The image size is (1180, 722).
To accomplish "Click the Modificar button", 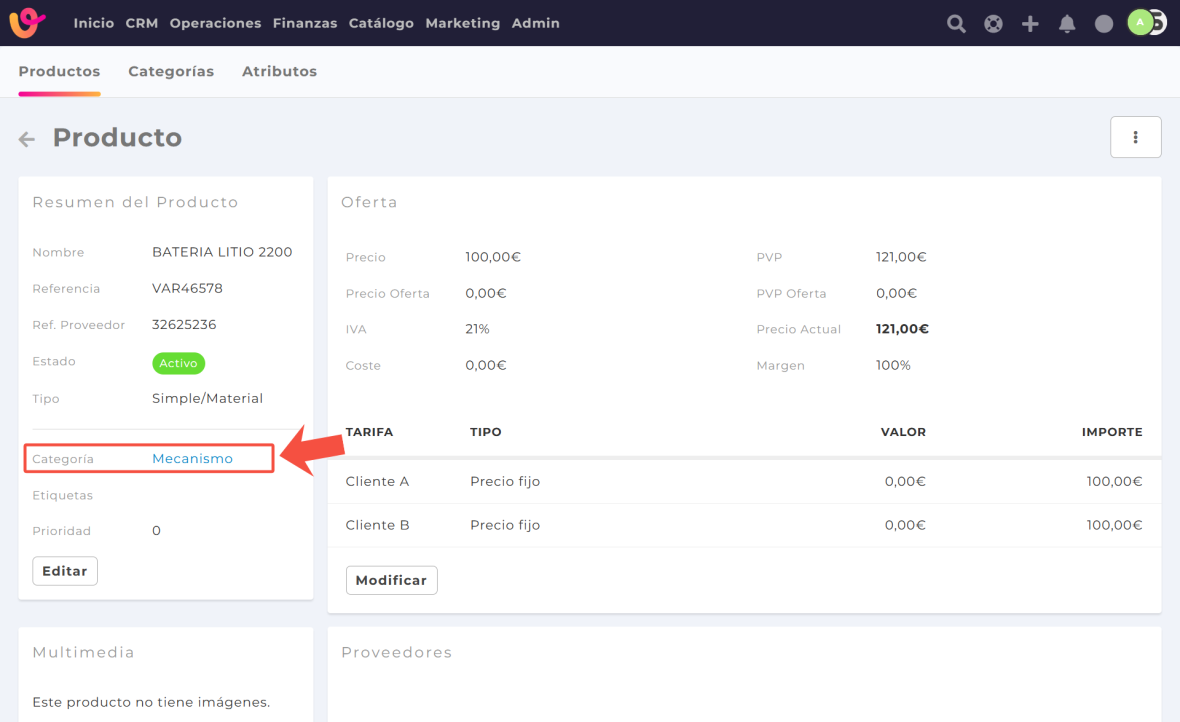I will point(391,580).
